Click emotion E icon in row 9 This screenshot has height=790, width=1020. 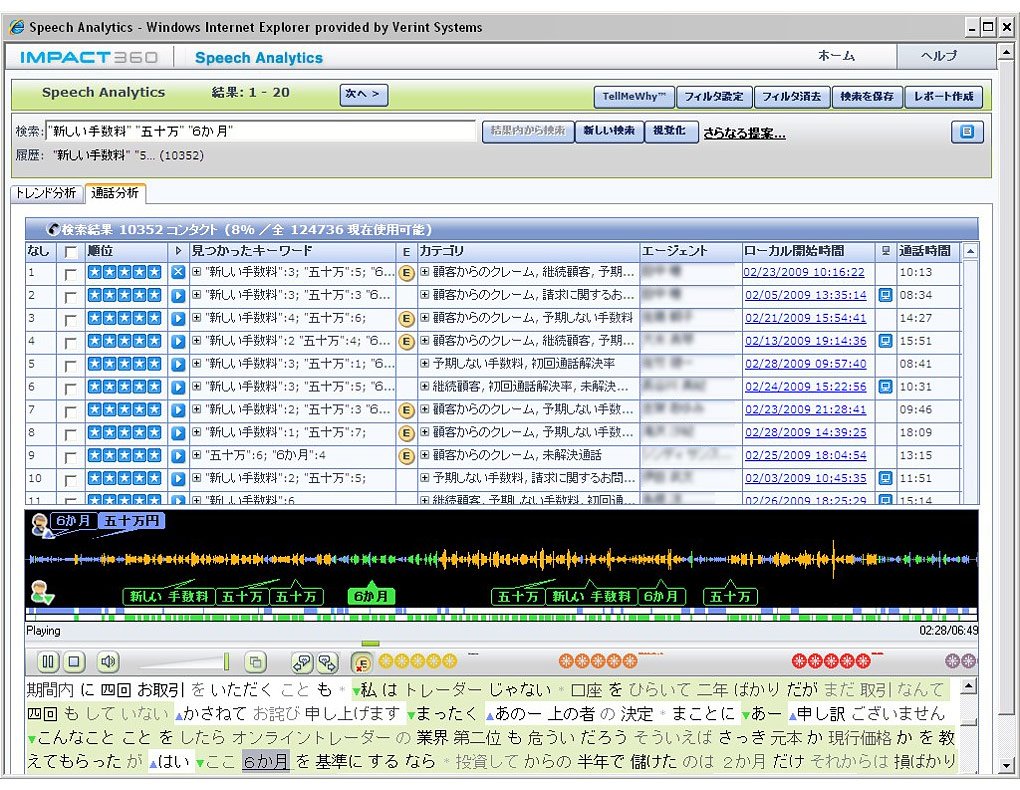coord(406,456)
